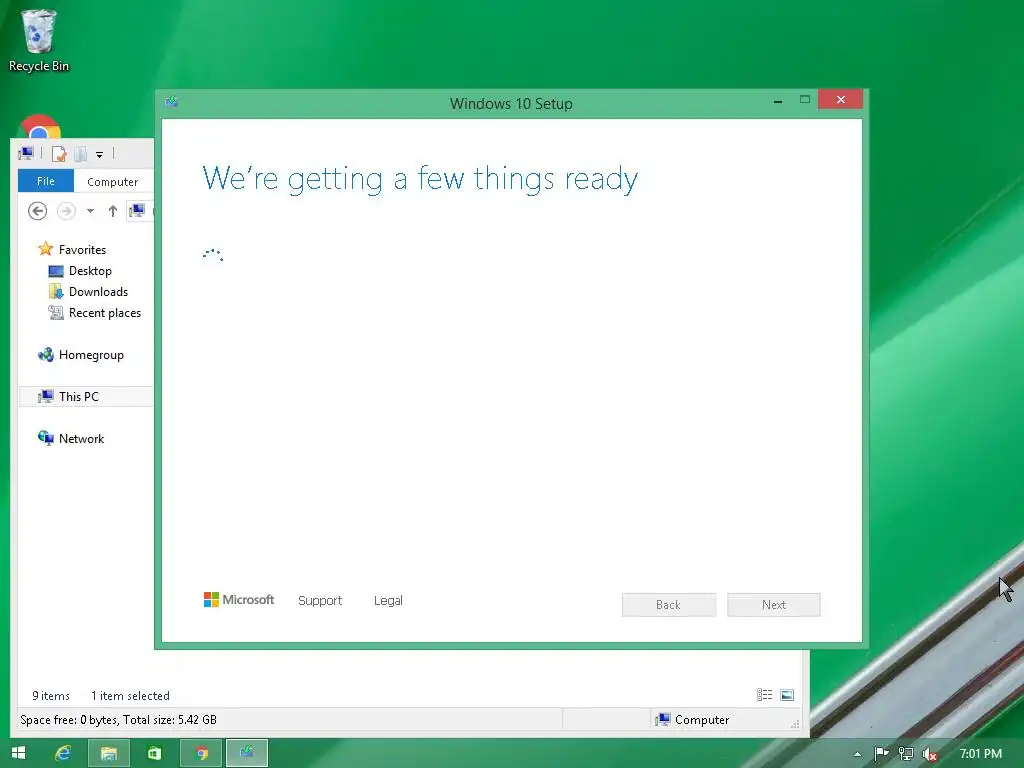Click the Support link in Setup
The image size is (1024, 768).
(x=320, y=600)
